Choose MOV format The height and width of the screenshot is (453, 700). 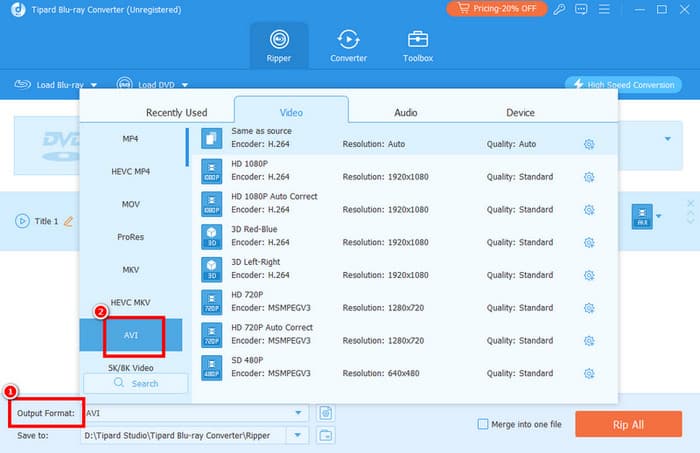[130, 204]
